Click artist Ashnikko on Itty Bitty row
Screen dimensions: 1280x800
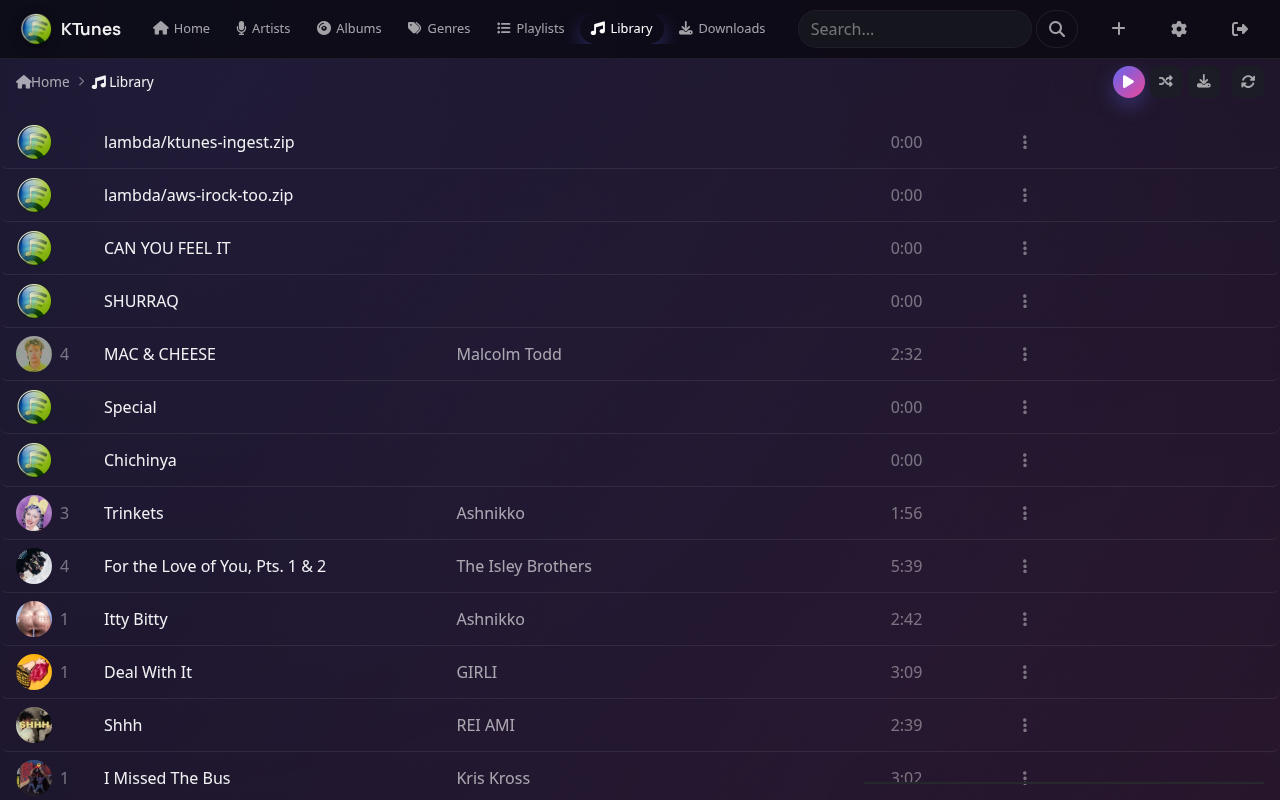[490, 619]
